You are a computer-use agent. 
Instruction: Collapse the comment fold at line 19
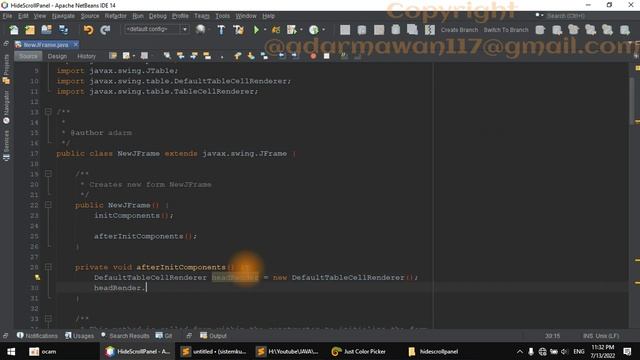(48, 173)
